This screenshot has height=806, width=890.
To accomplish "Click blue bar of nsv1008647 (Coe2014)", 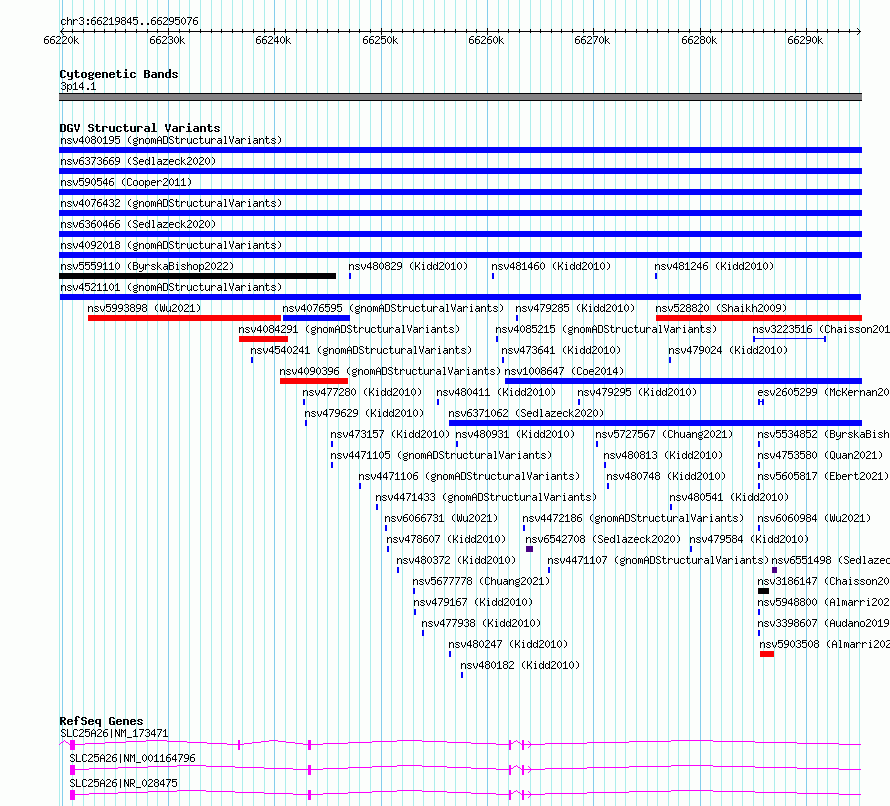I will [x=683, y=381].
